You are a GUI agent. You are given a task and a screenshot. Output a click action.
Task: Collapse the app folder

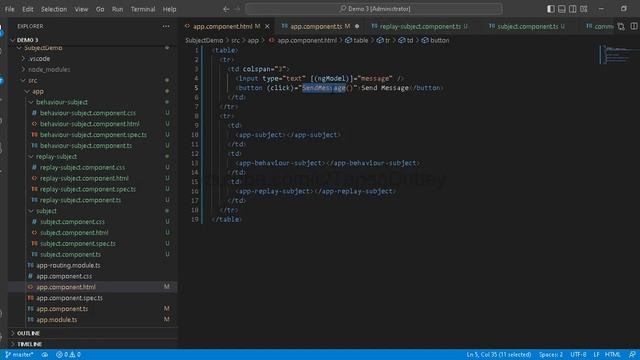click(38, 91)
